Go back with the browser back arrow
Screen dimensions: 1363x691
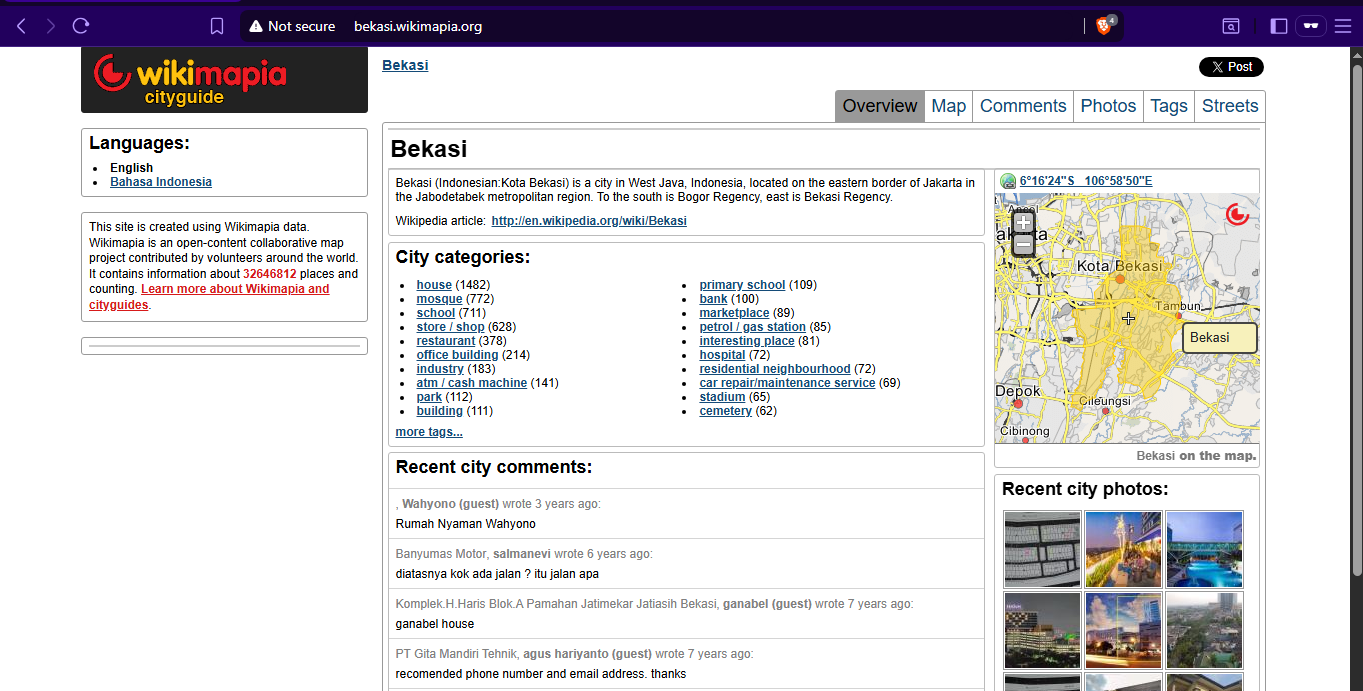point(21,26)
